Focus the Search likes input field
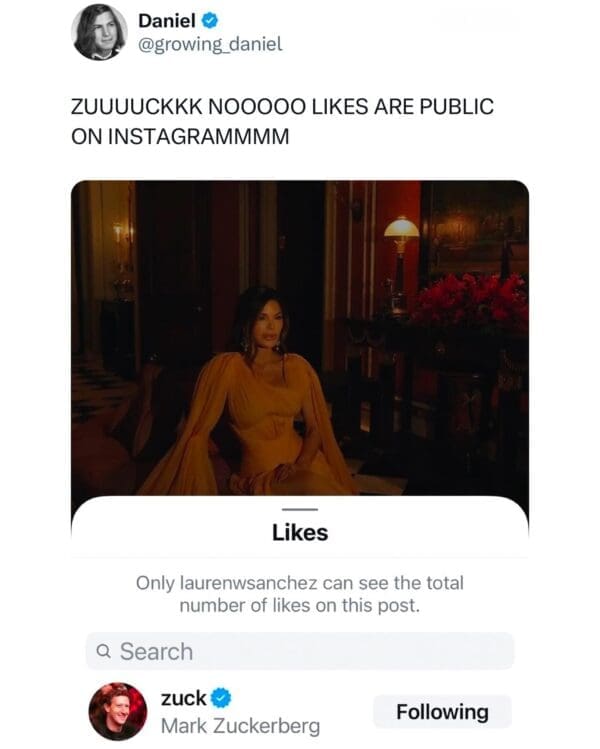 point(300,651)
